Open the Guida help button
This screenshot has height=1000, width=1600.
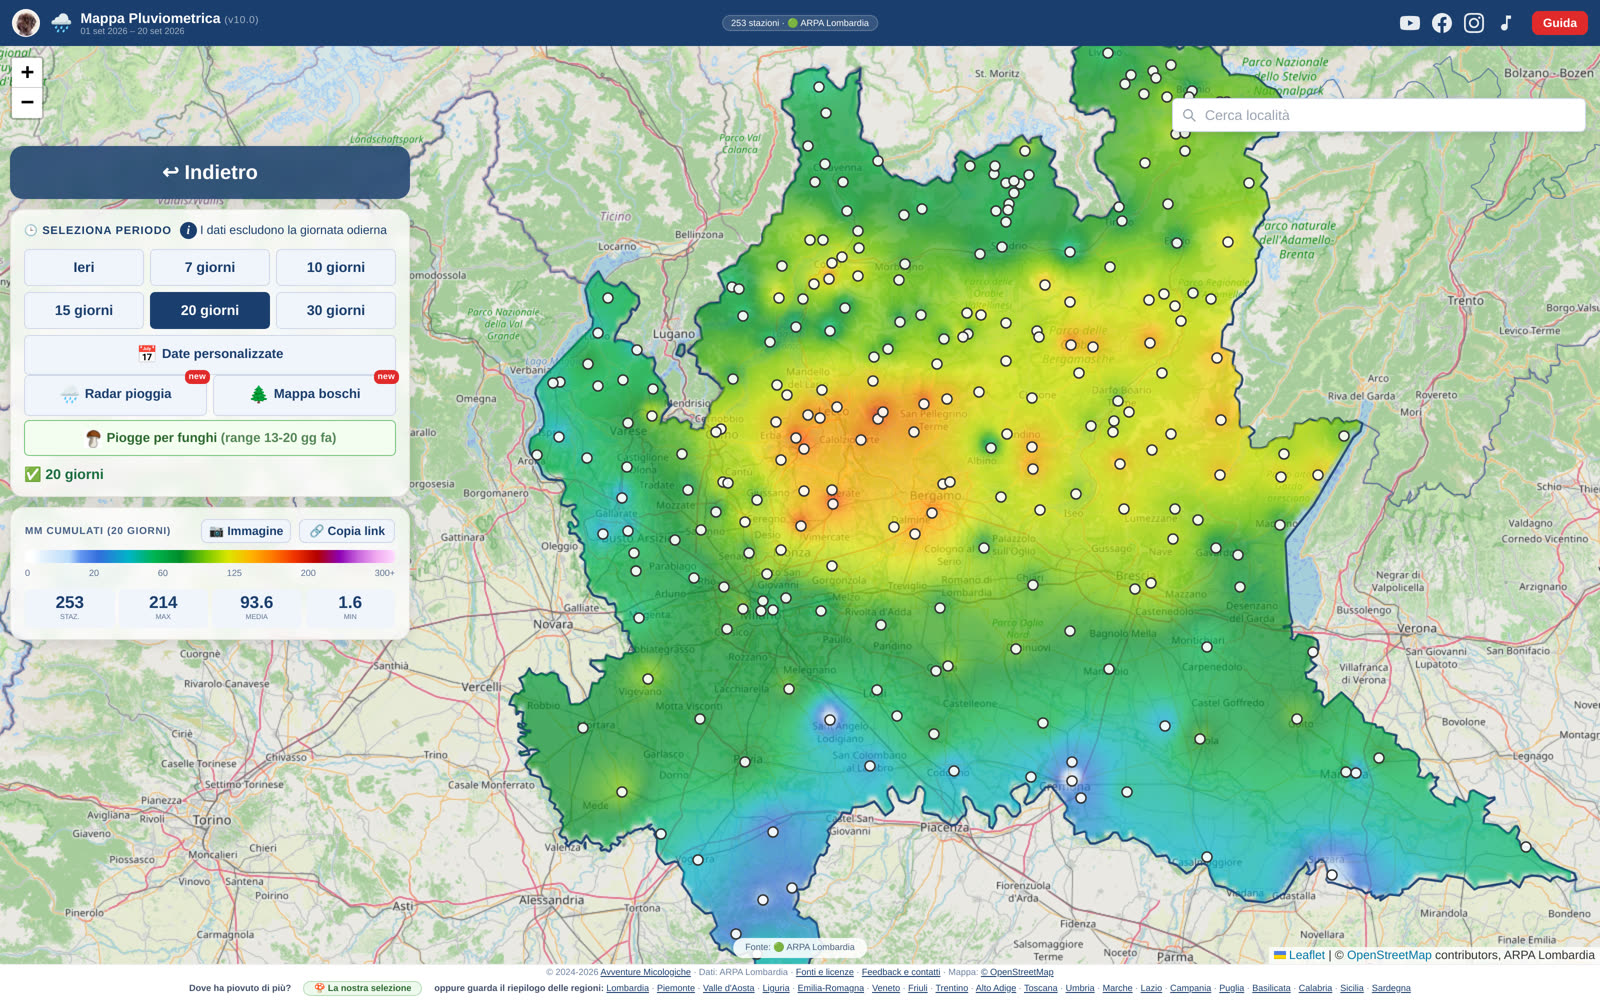(1559, 23)
